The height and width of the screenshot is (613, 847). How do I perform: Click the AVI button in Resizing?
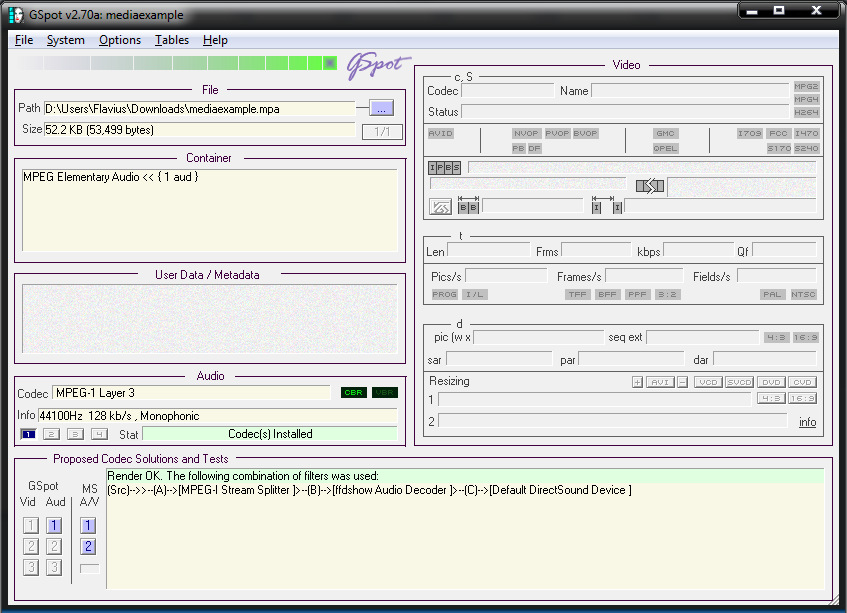[x=660, y=382]
